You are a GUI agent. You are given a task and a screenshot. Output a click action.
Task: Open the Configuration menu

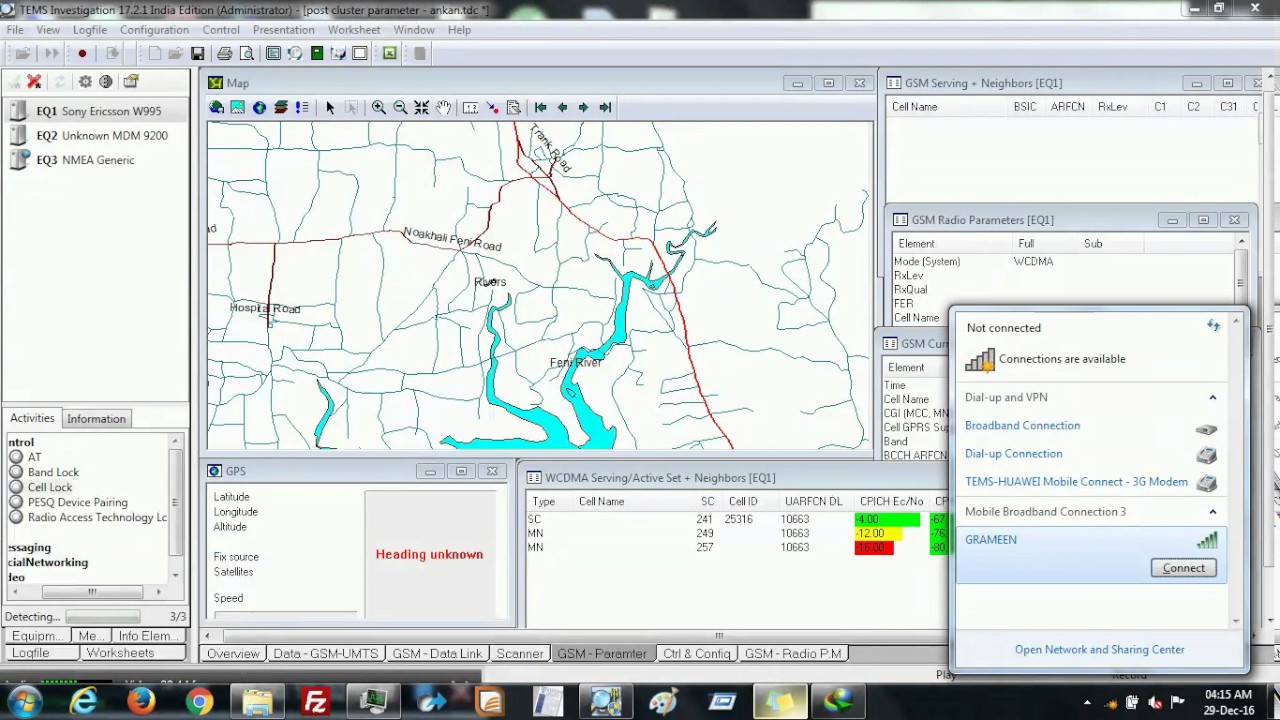click(x=154, y=30)
